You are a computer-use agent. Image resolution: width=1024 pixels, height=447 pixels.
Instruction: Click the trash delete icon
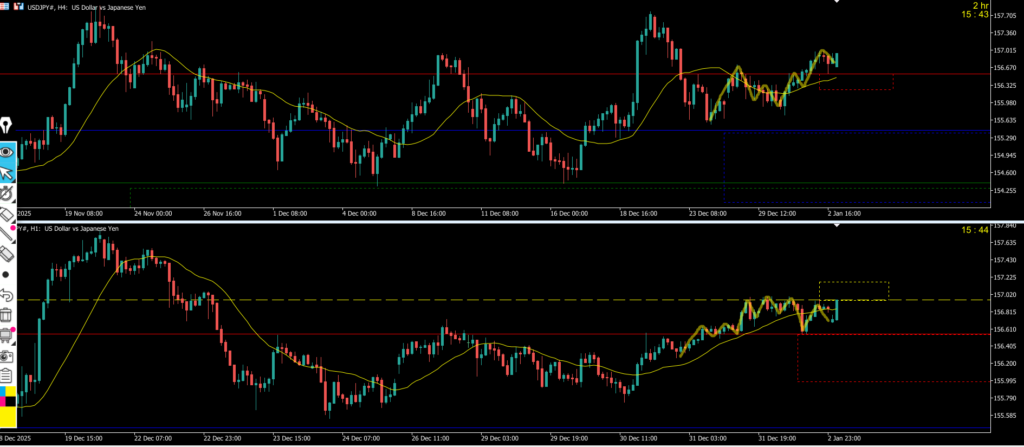click(6, 315)
